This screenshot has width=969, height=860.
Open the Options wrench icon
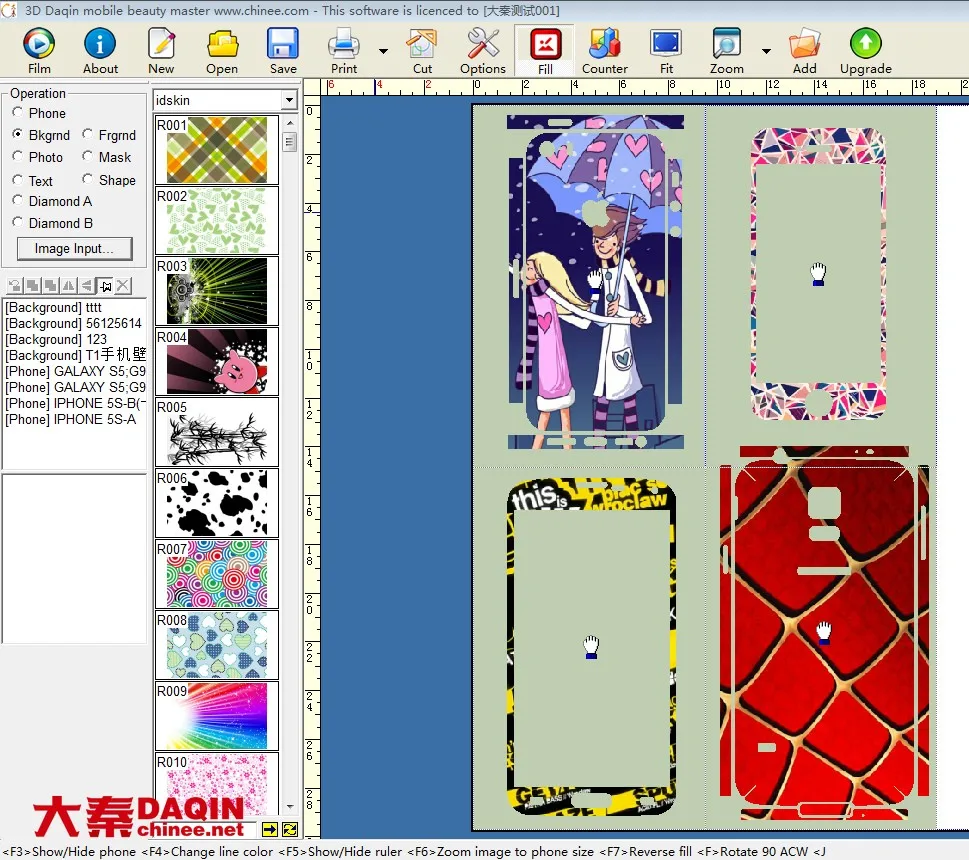click(x=483, y=50)
